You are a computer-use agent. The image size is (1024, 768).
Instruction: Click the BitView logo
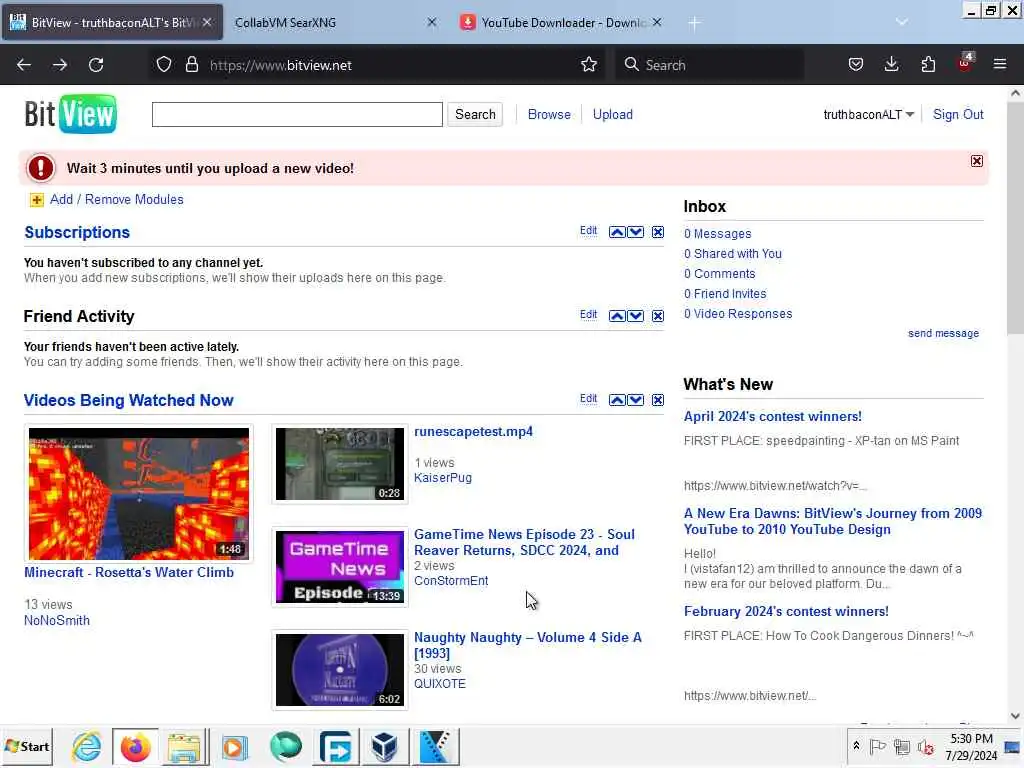point(71,114)
